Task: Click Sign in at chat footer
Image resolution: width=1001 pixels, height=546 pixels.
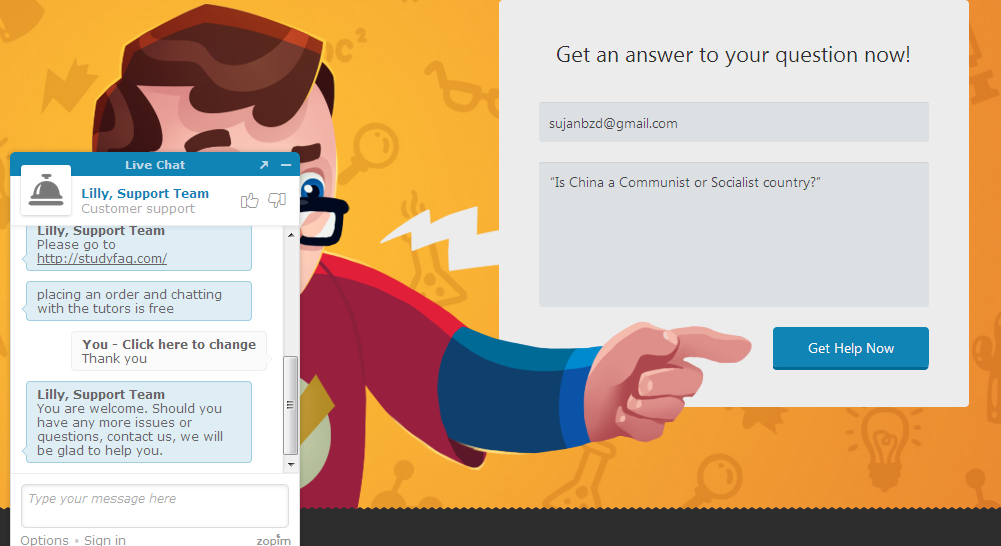Action: click(x=105, y=540)
